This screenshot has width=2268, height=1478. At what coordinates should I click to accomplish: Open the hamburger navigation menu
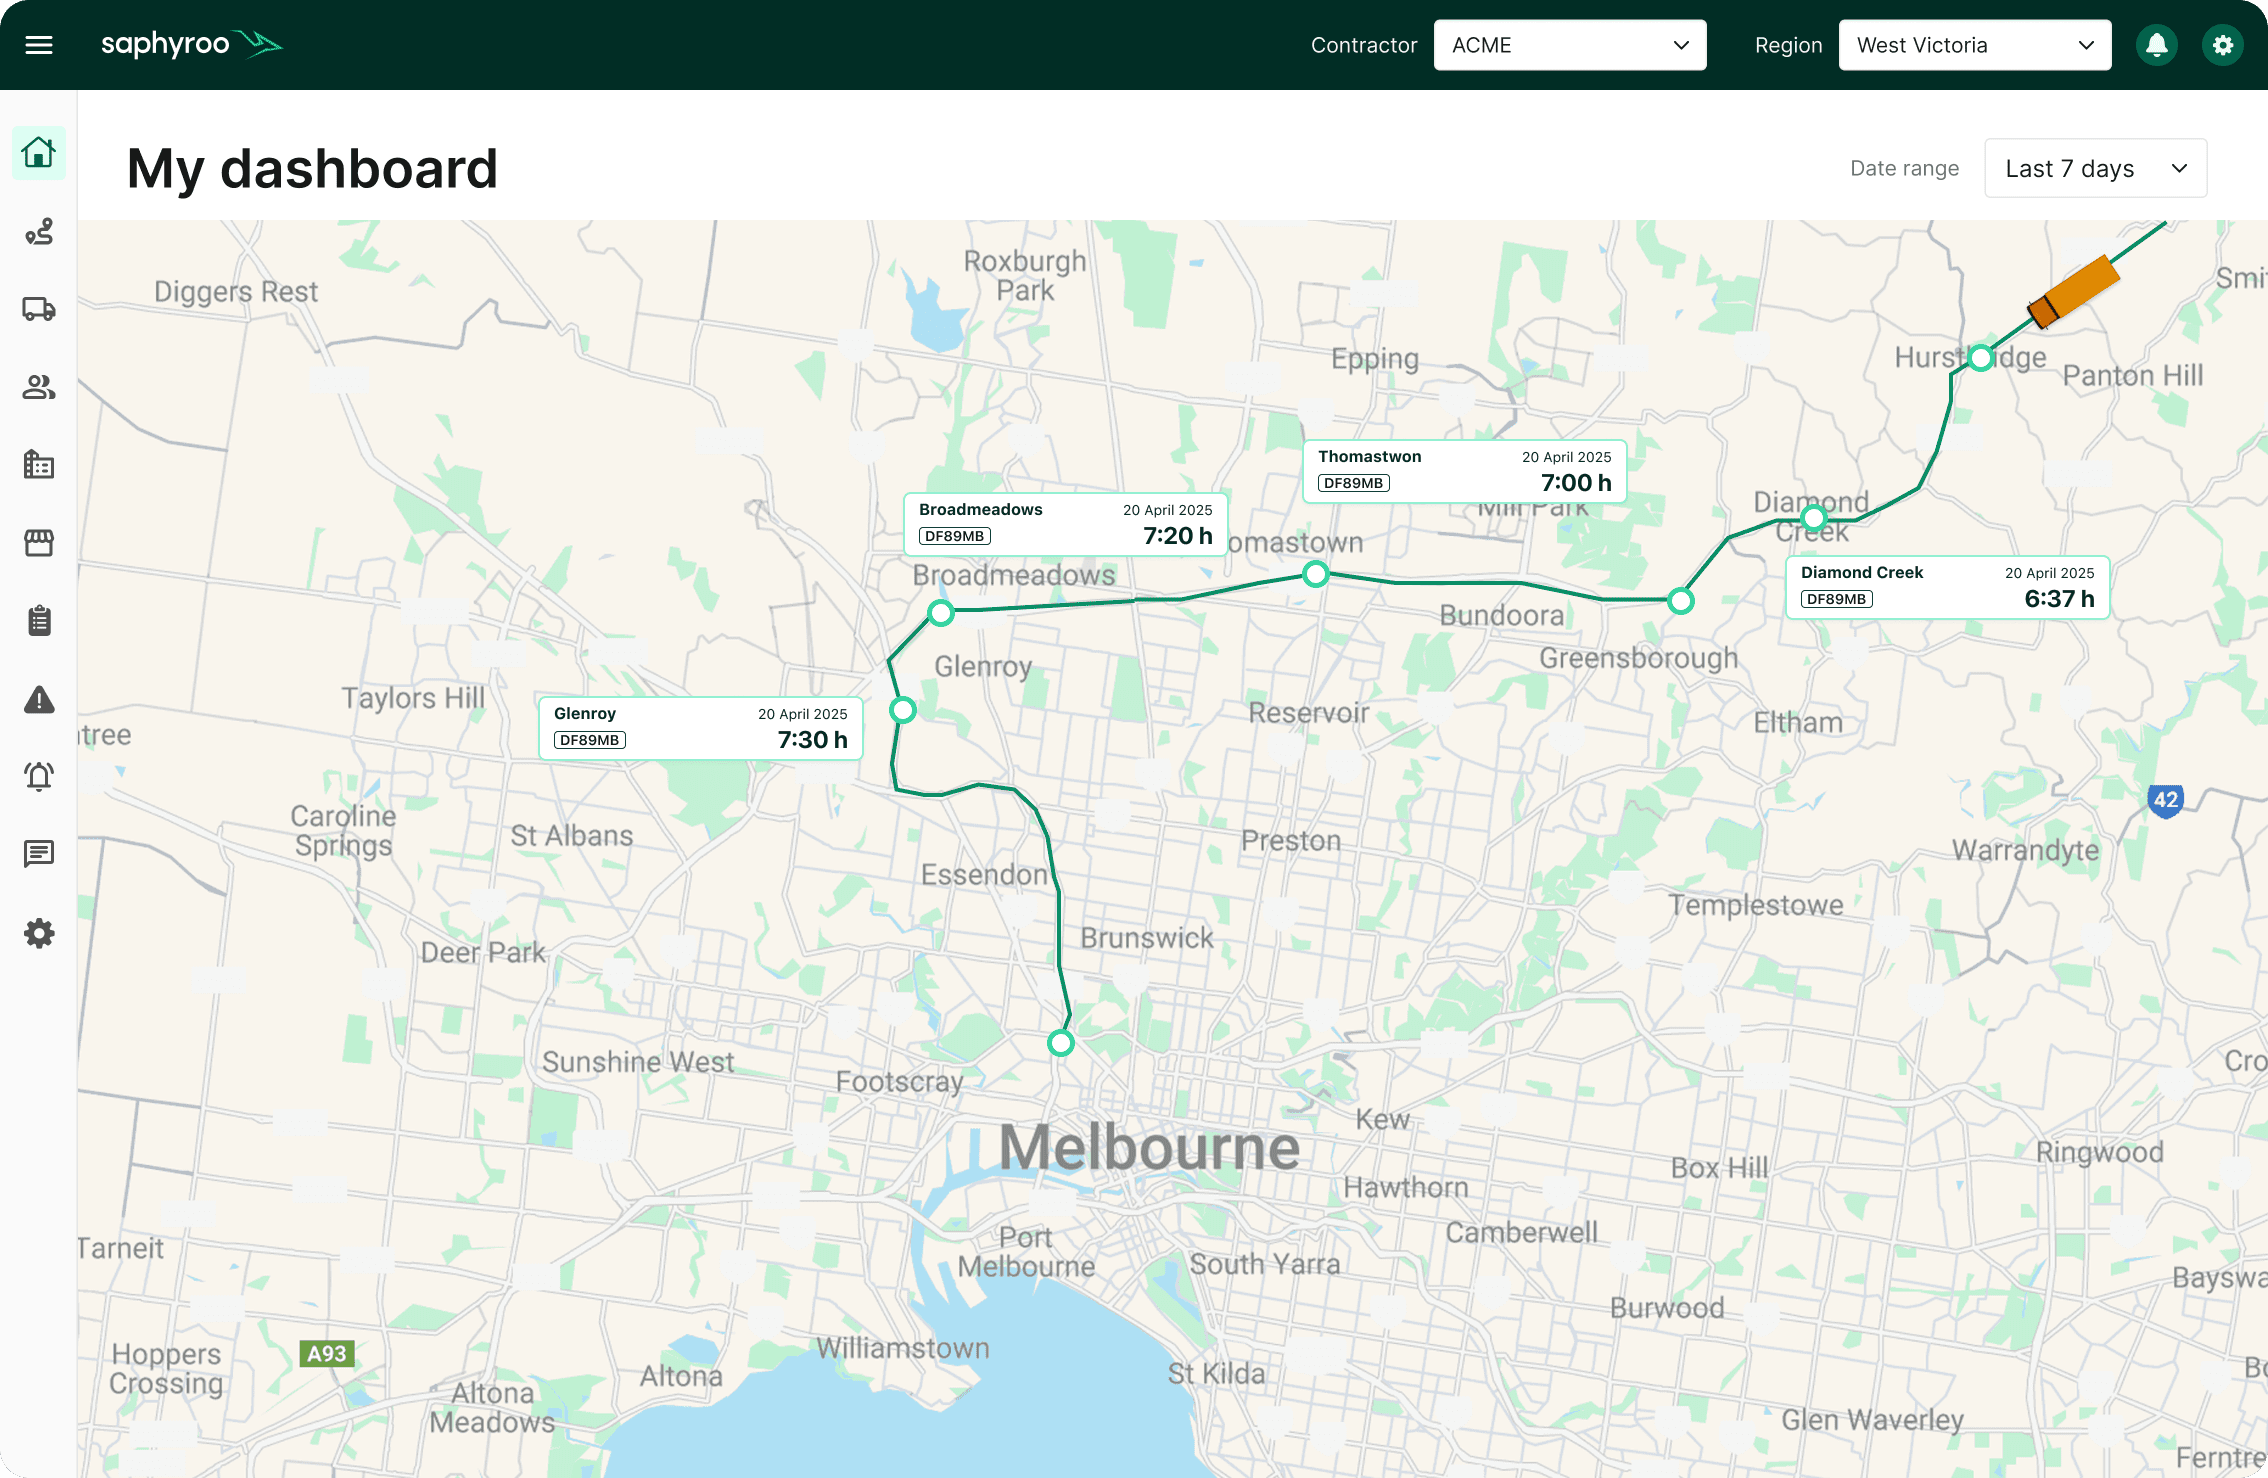click(39, 44)
